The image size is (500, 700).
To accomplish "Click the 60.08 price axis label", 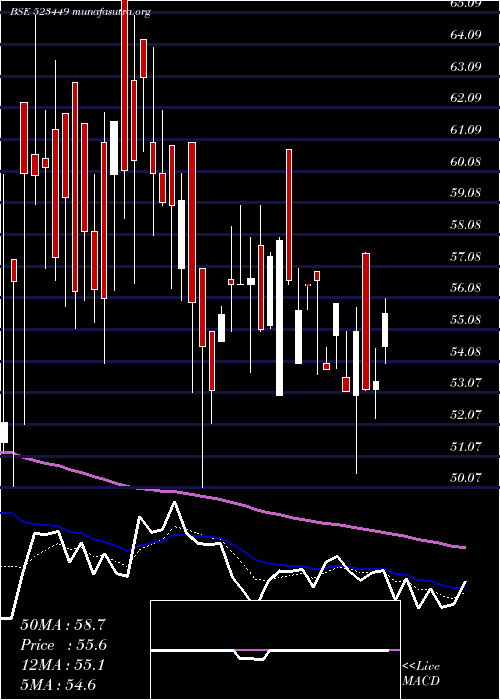I will pos(466,162).
